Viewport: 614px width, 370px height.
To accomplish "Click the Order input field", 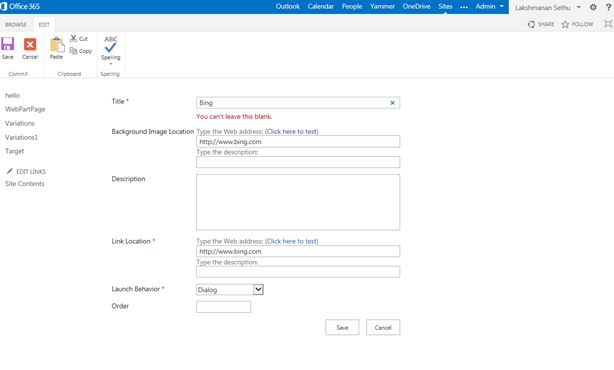I will [223, 307].
